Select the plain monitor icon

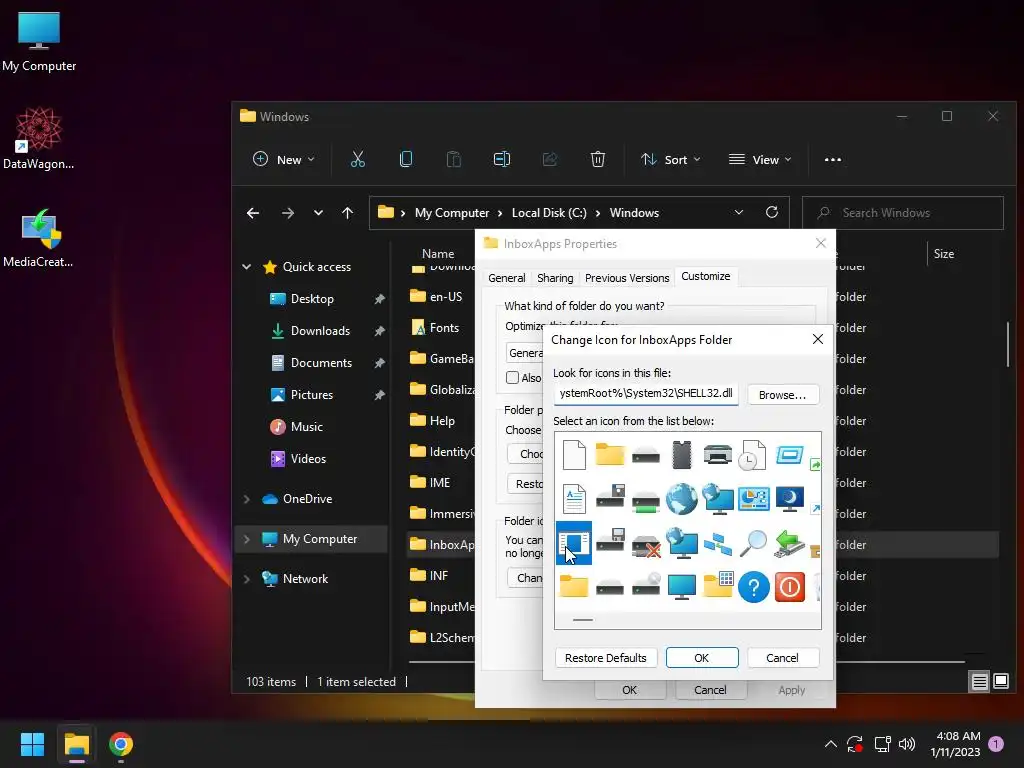click(682, 586)
